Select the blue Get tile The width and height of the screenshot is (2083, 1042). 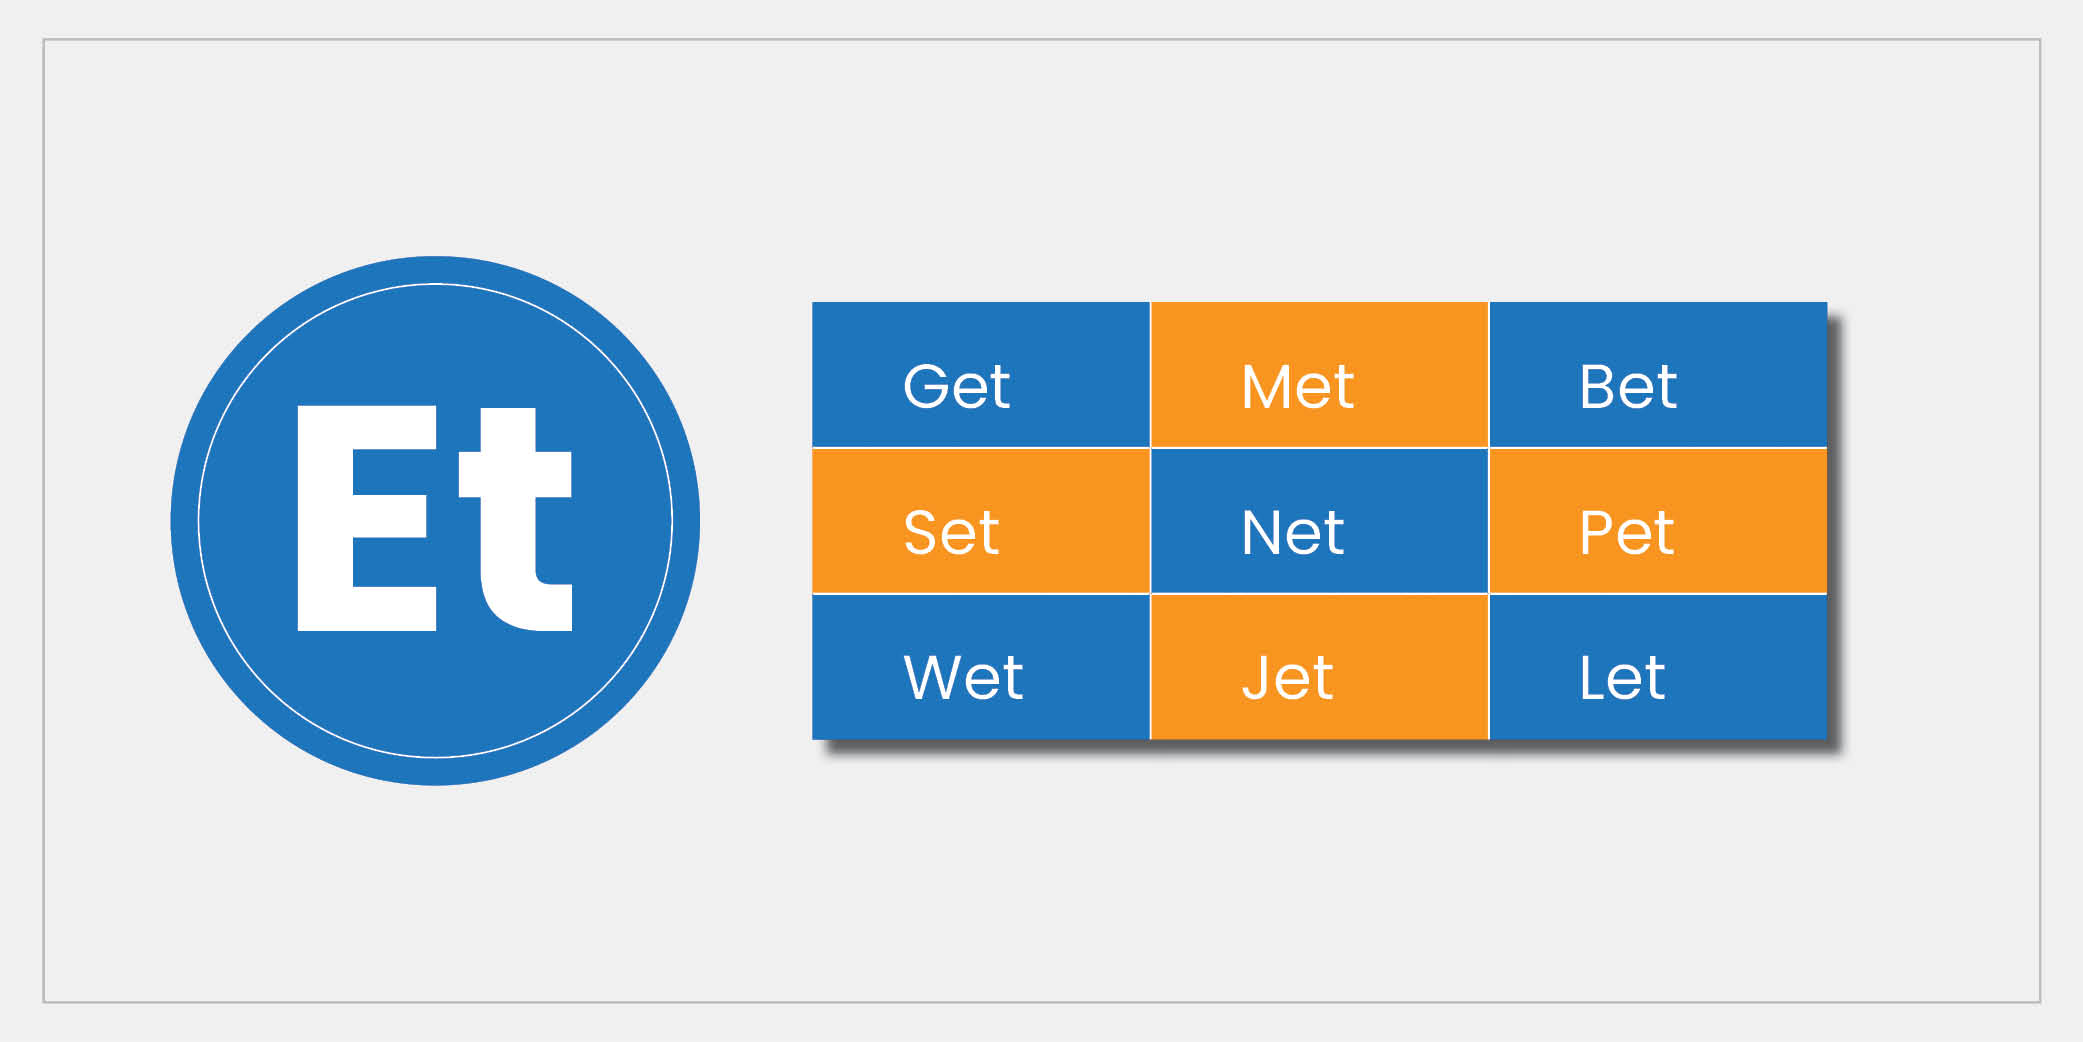tap(980, 374)
